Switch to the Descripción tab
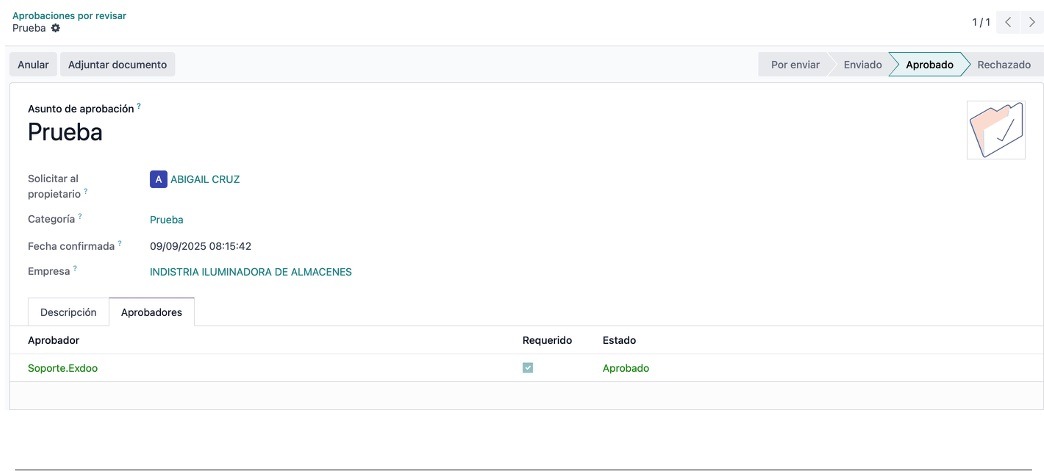1044x471 pixels. (69, 312)
